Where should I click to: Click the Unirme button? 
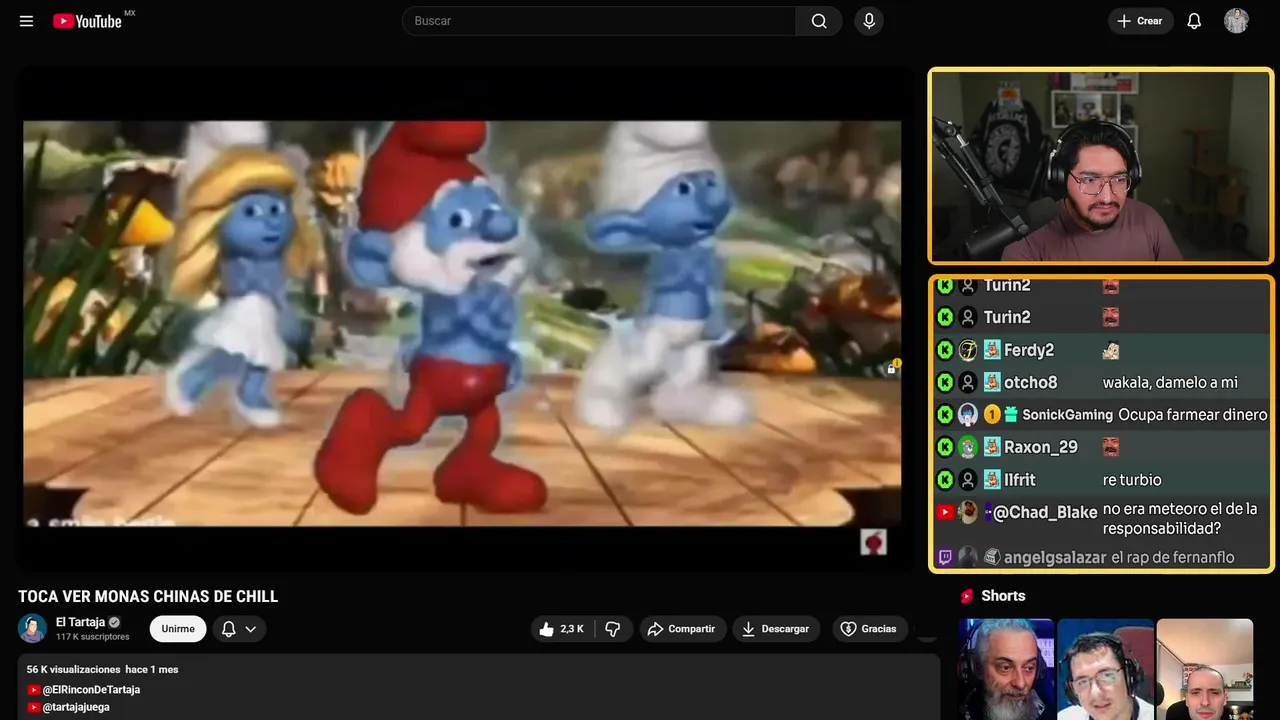tap(178, 629)
